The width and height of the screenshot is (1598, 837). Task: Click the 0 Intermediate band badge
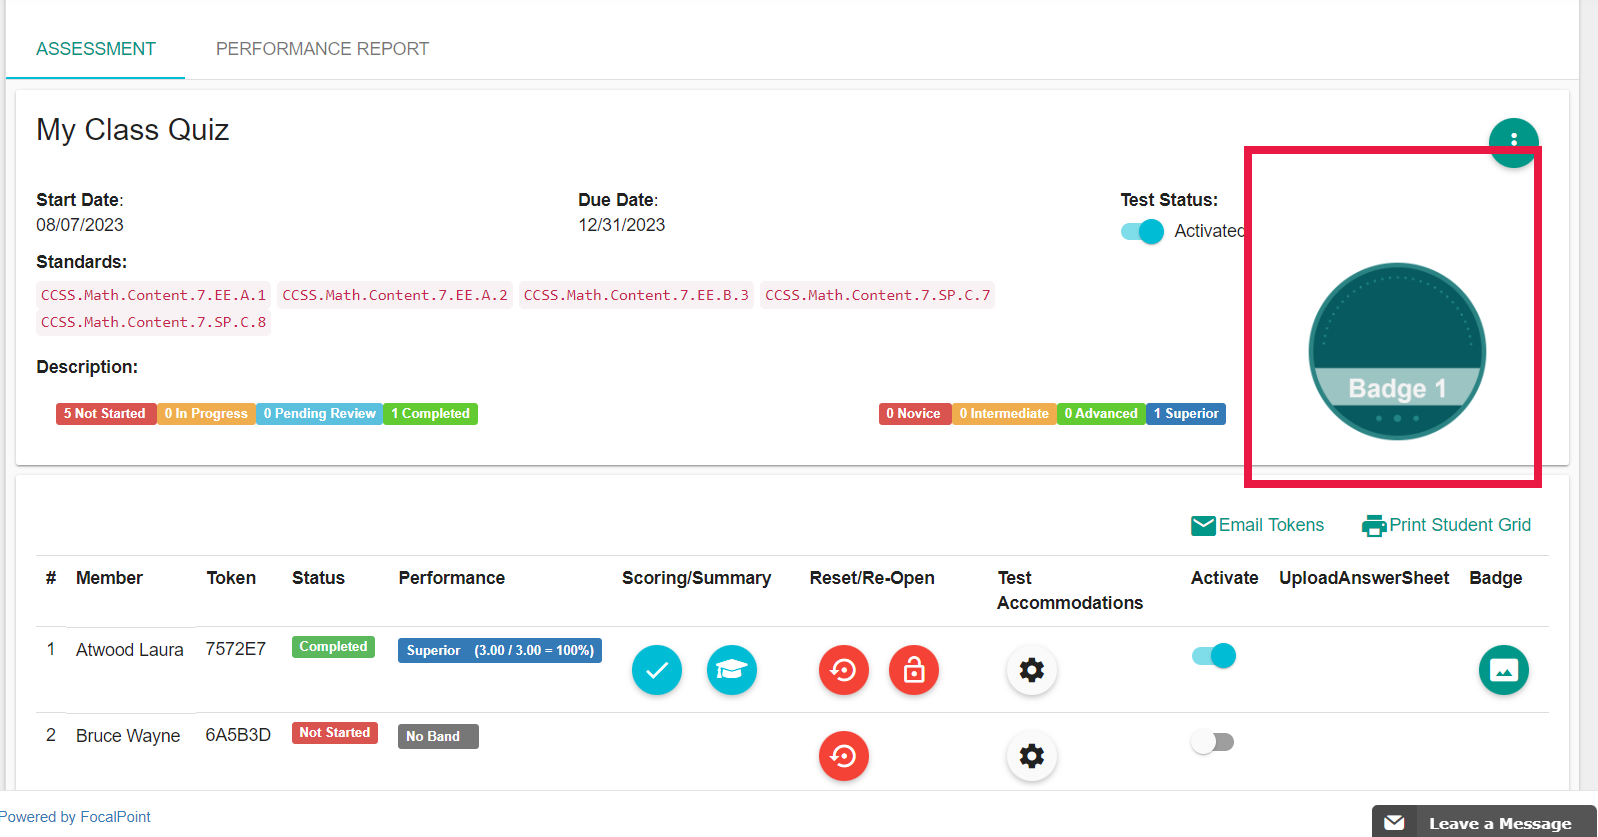(1004, 414)
